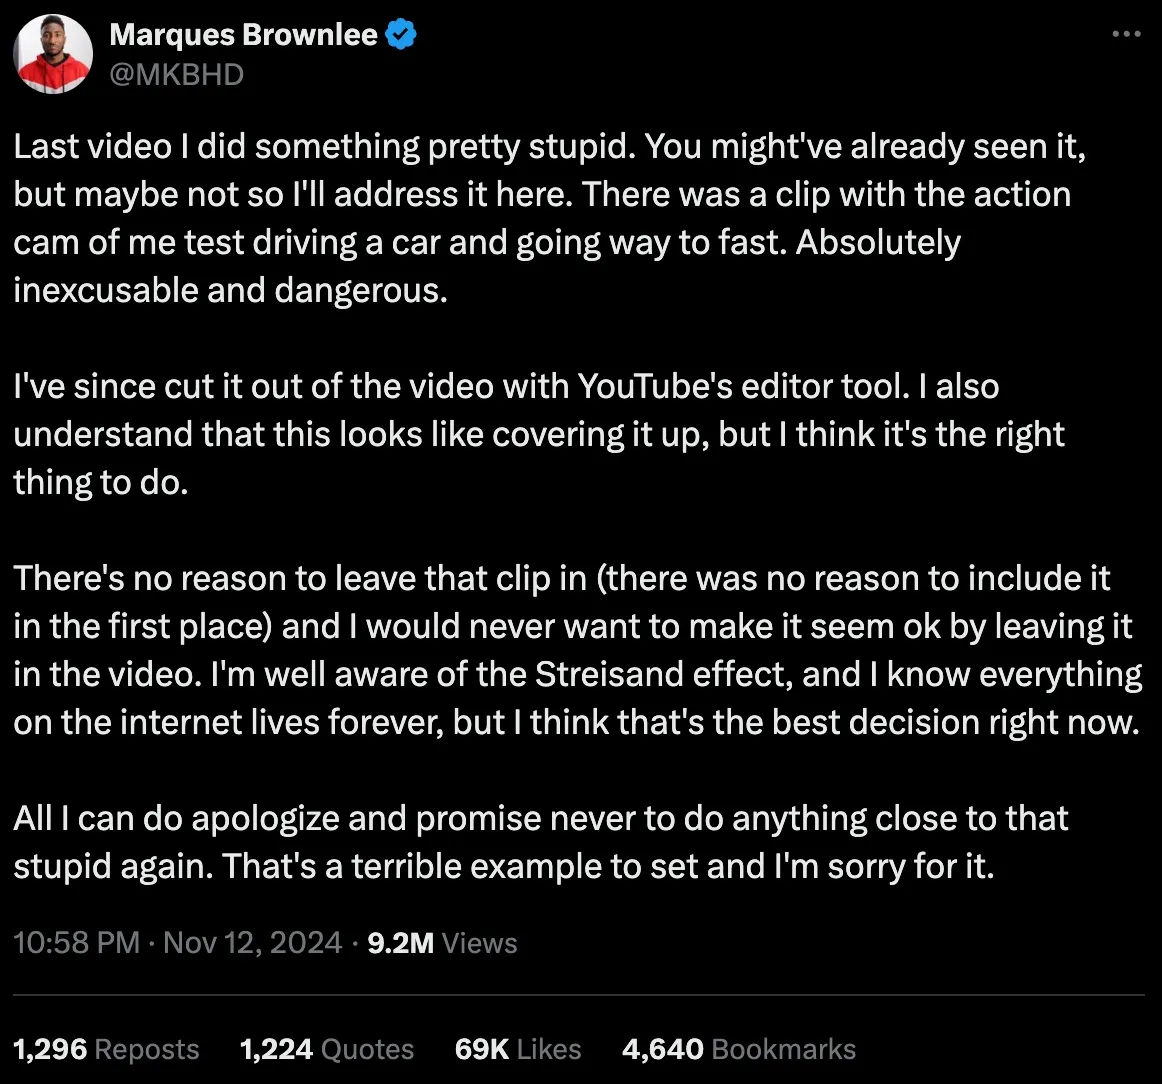This screenshot has height=1084, width=1162.
Task: Click the 9.2M Views counter
Action: 399,942
